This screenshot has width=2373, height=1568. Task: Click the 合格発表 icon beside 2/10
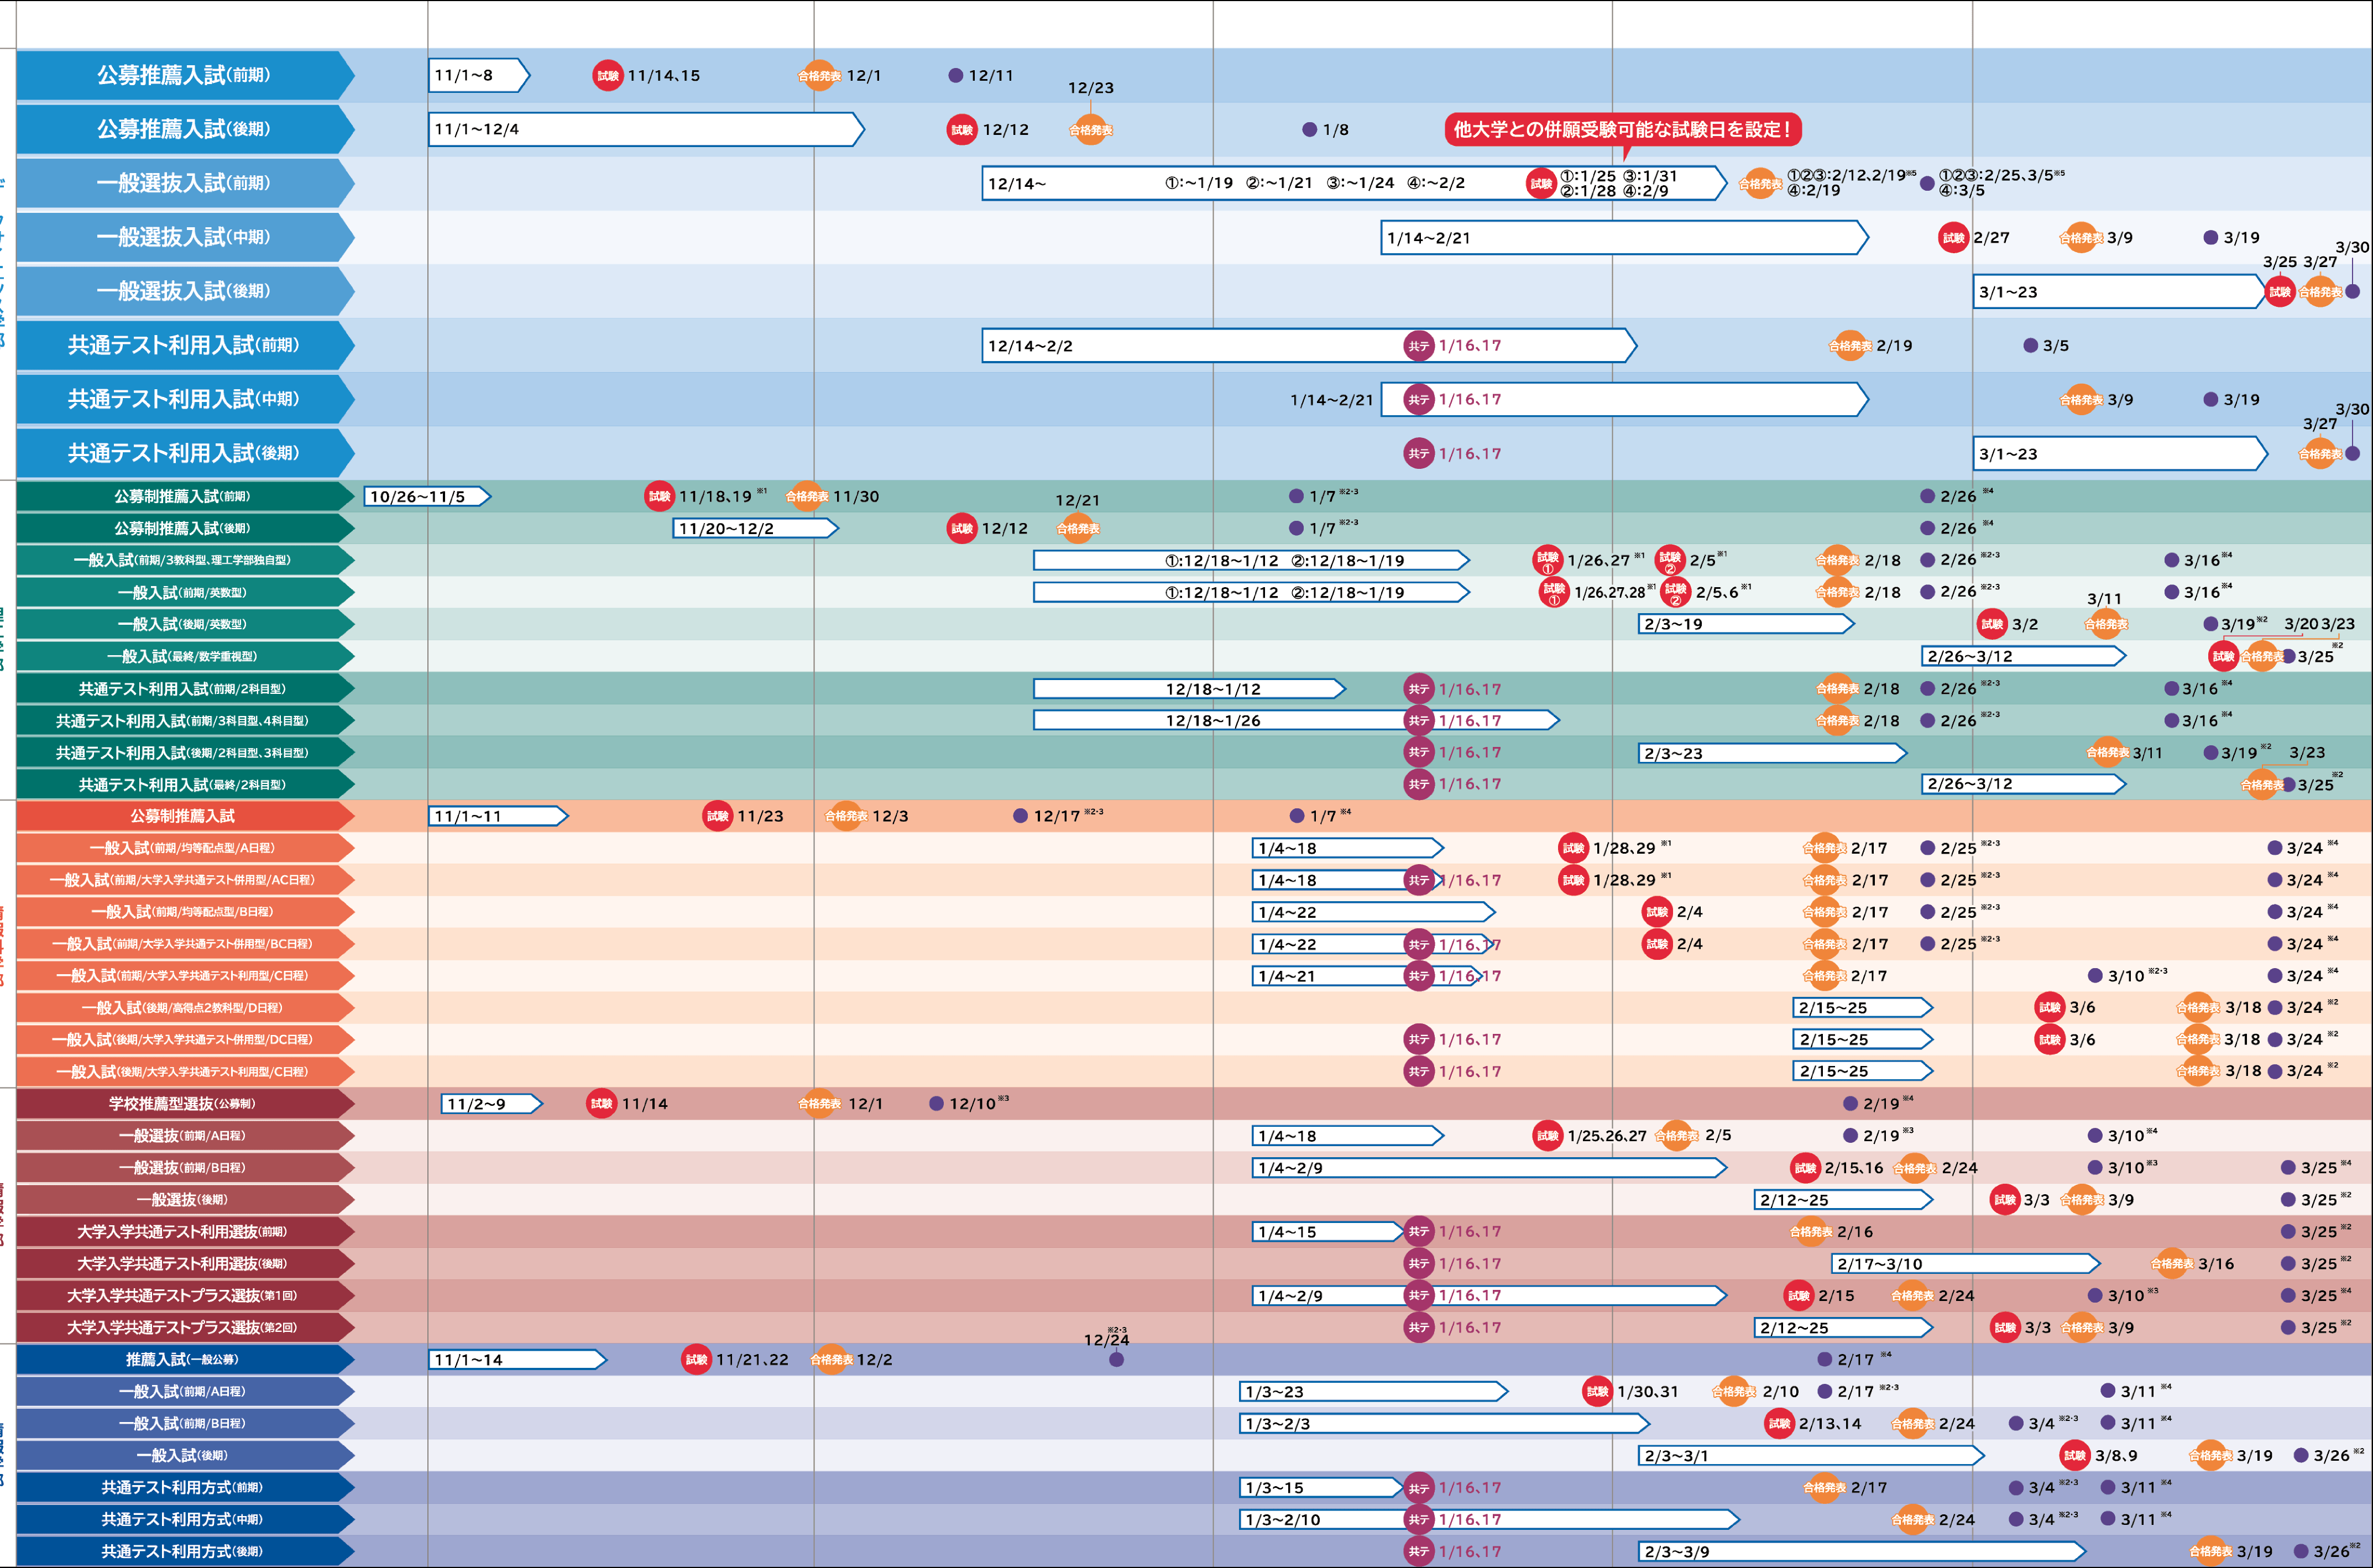click(1734, 1391)
